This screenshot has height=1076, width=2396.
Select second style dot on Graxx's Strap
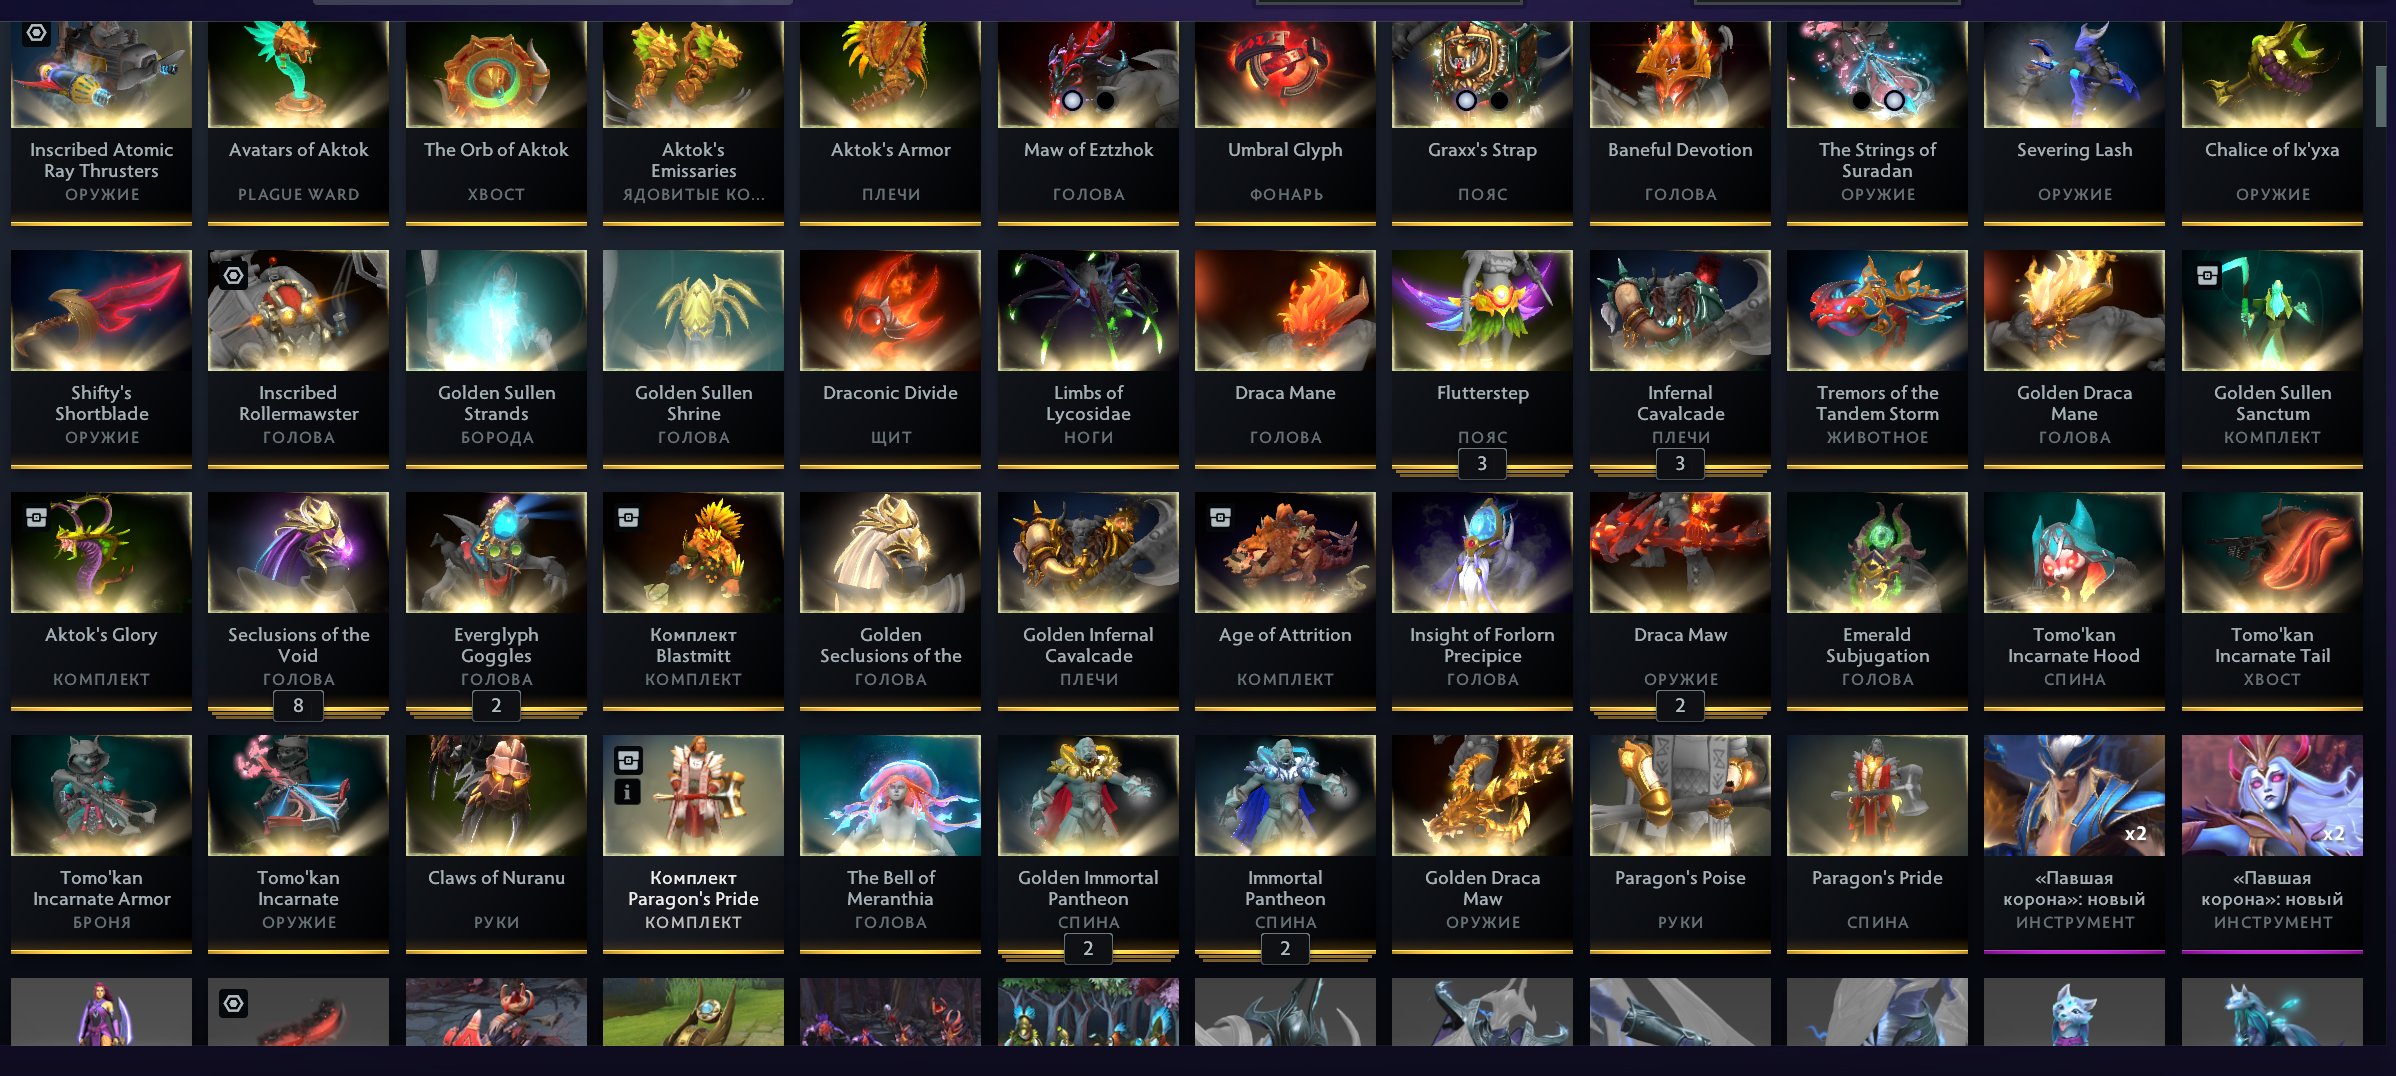click(x=1499, y=100)
